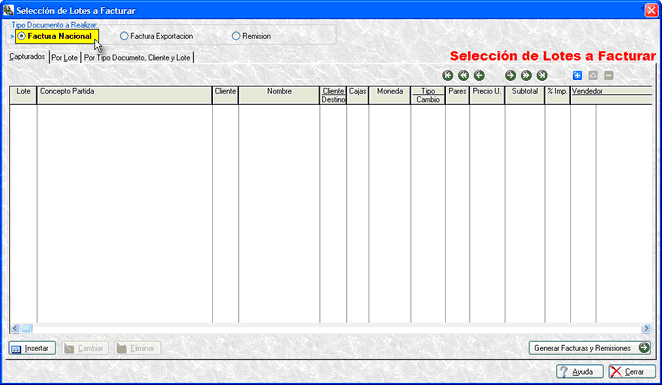Click the blue plus add record icon
The height and width of the screenshot is (385, 662).
tap(577, 76)
